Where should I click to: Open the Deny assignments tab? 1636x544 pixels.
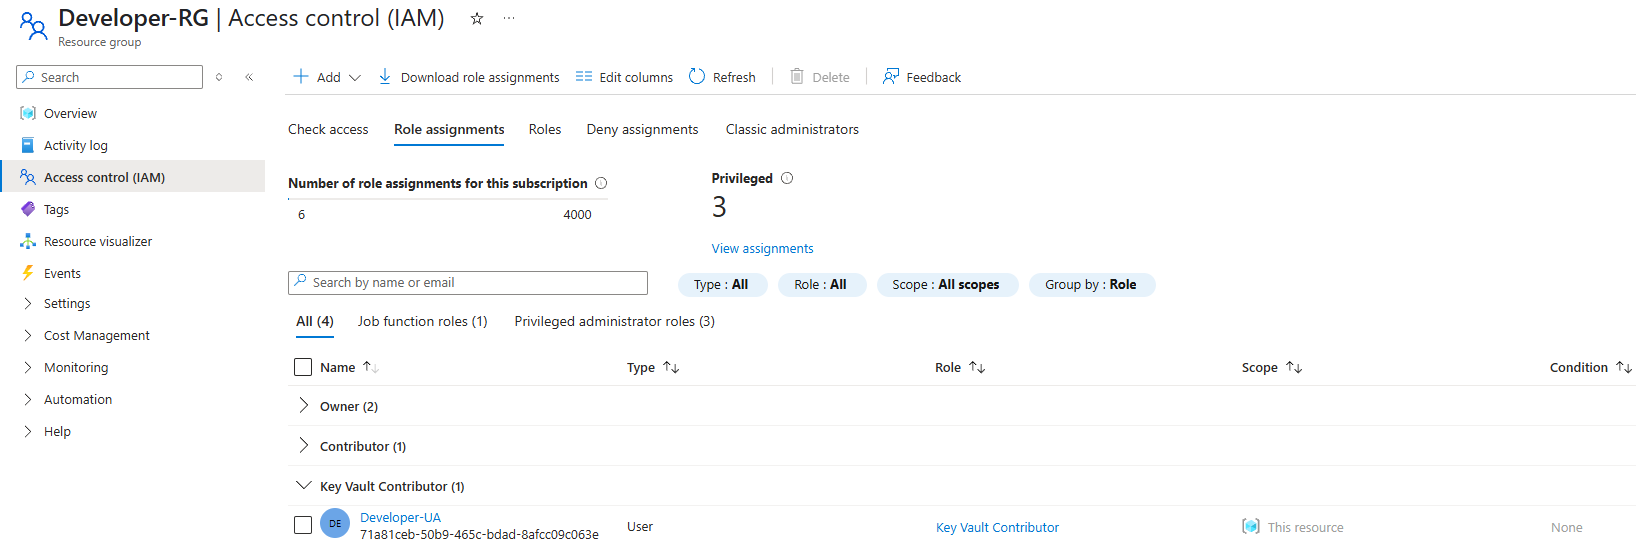point(642,129)
